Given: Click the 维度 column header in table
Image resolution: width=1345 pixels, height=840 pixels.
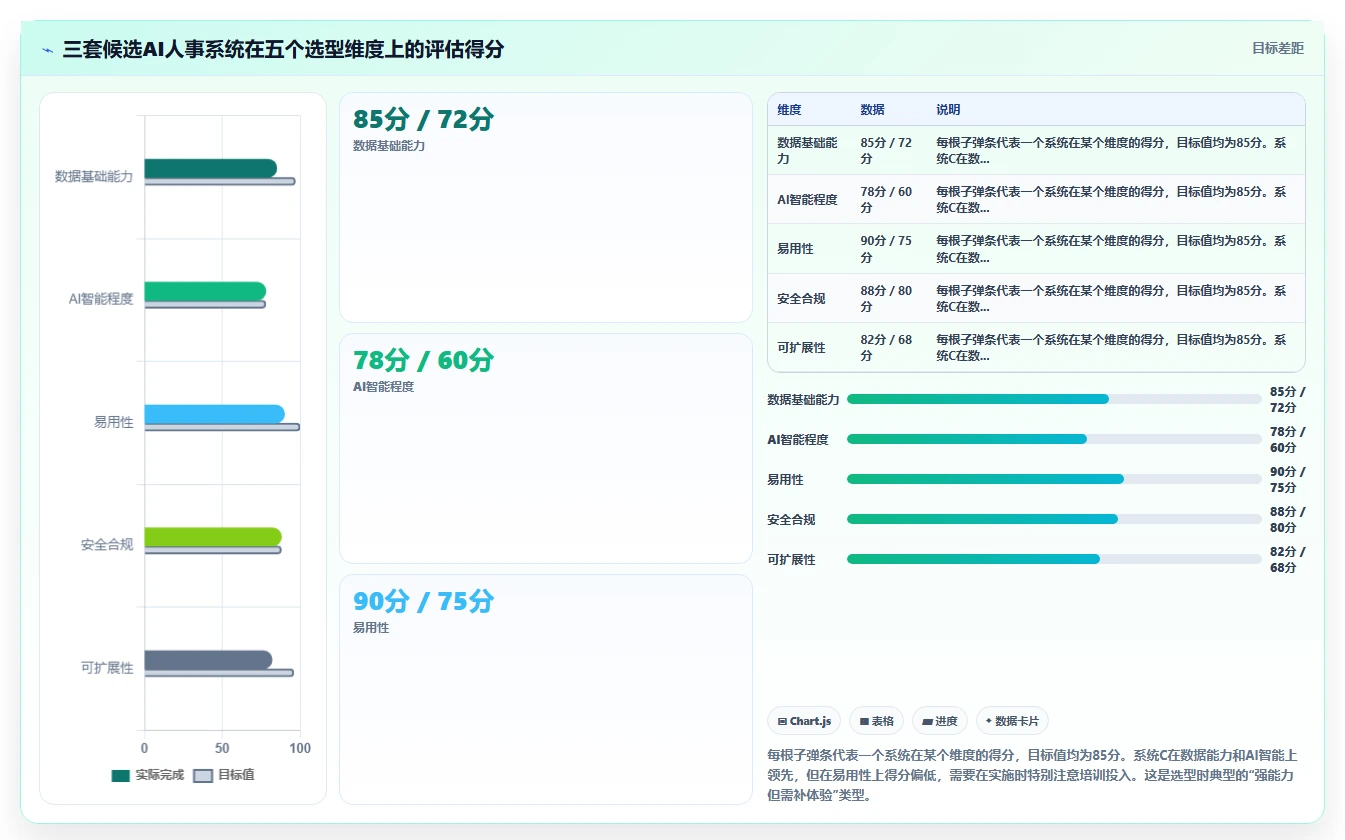Looking at the screenshot, I should (789, 110).
